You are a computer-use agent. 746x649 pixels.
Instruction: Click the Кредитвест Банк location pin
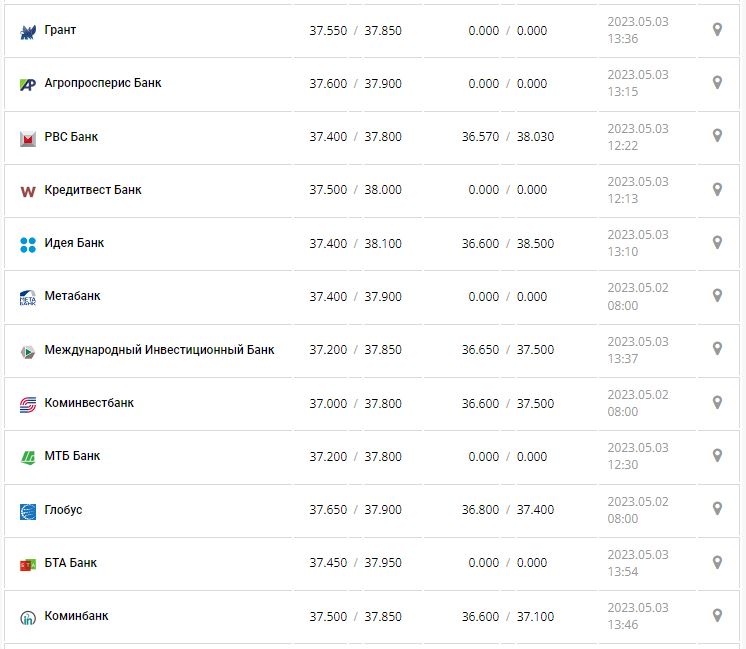tap(717, 189)
